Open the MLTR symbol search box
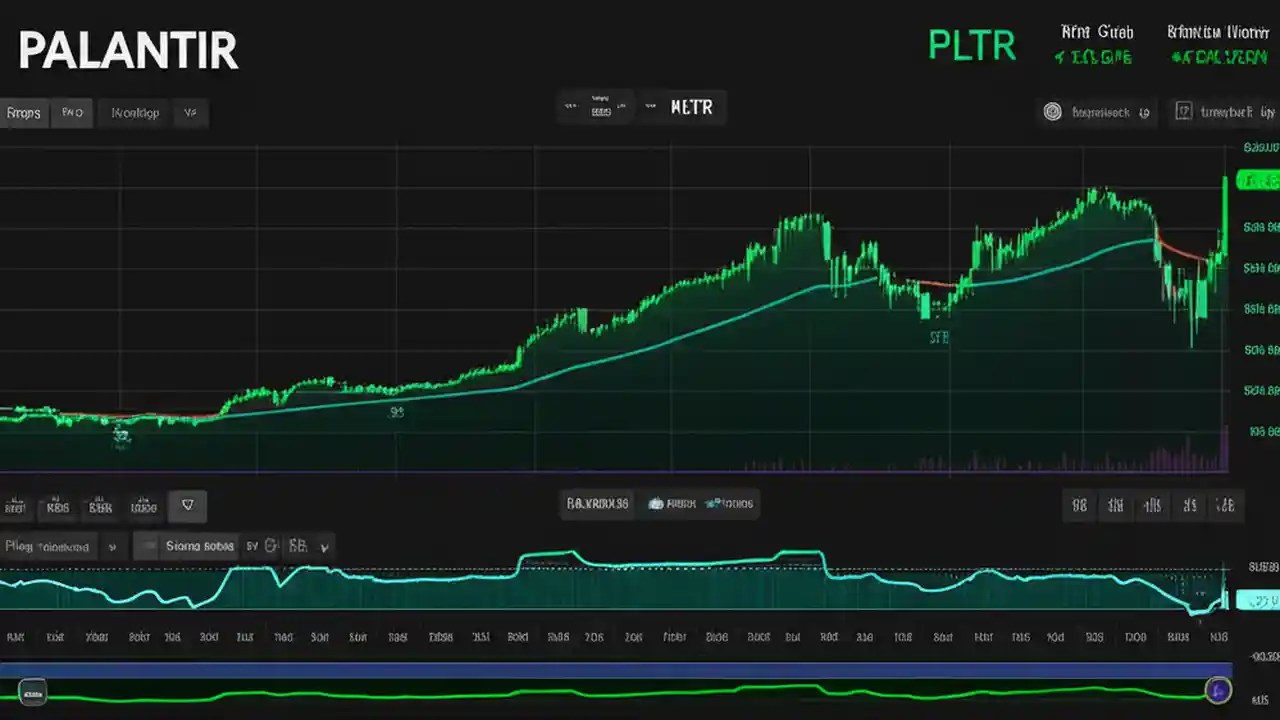The height and width of the screenshot is (720, 1280). [692, 107]
